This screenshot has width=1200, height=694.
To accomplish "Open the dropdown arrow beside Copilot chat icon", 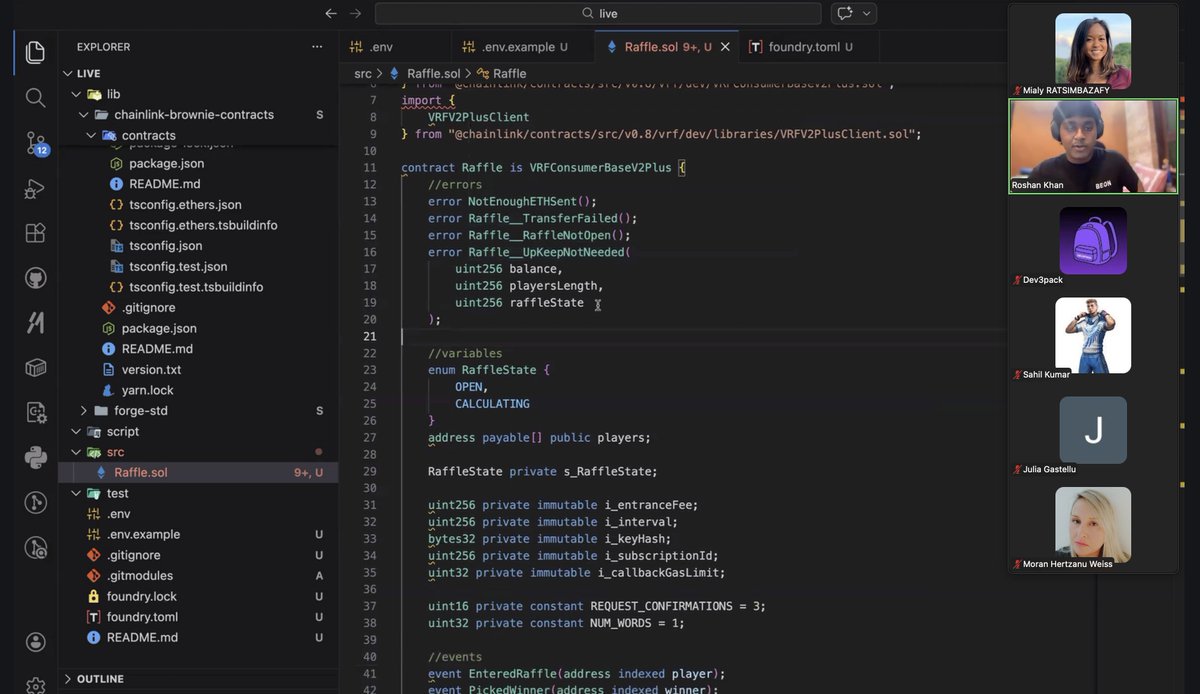I will [866, 13].
